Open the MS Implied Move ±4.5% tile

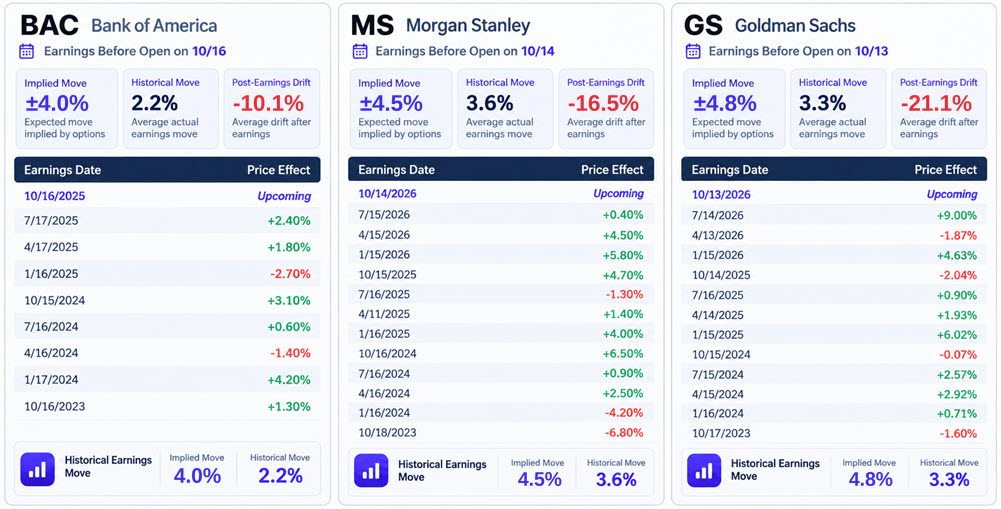coord(401,109)
